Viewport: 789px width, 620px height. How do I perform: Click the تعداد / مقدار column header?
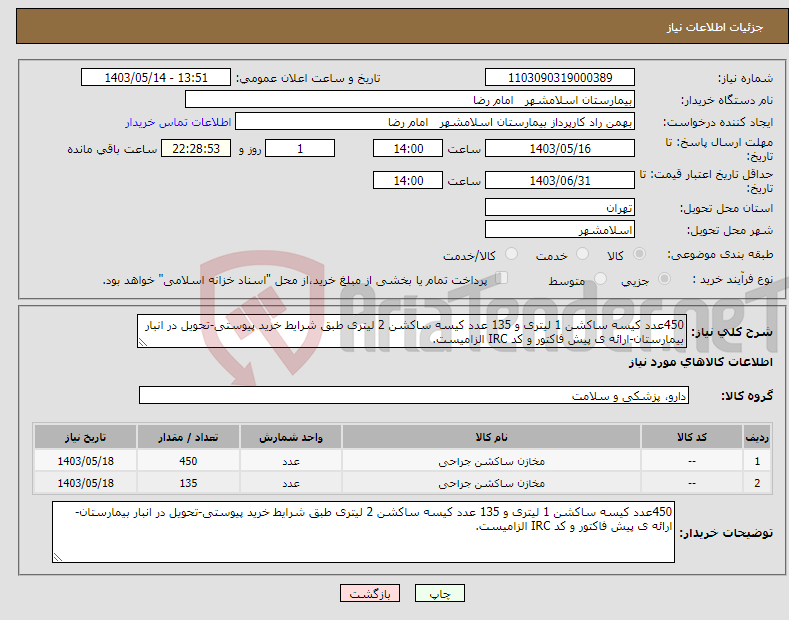tap(188, 437)
